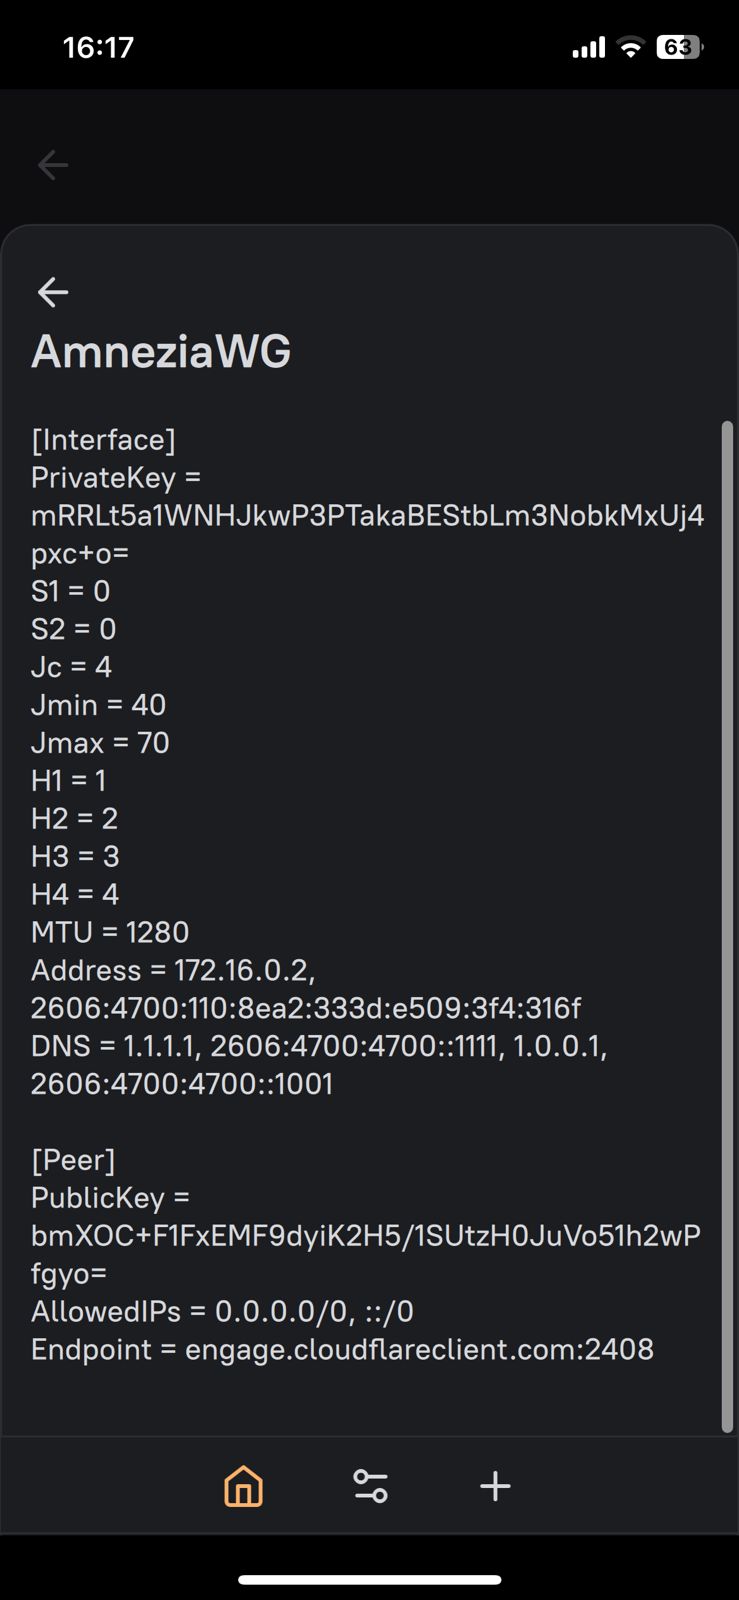Open the settings sliders tab
The width and height of the screenshot is (739, 1600).
371,1486
